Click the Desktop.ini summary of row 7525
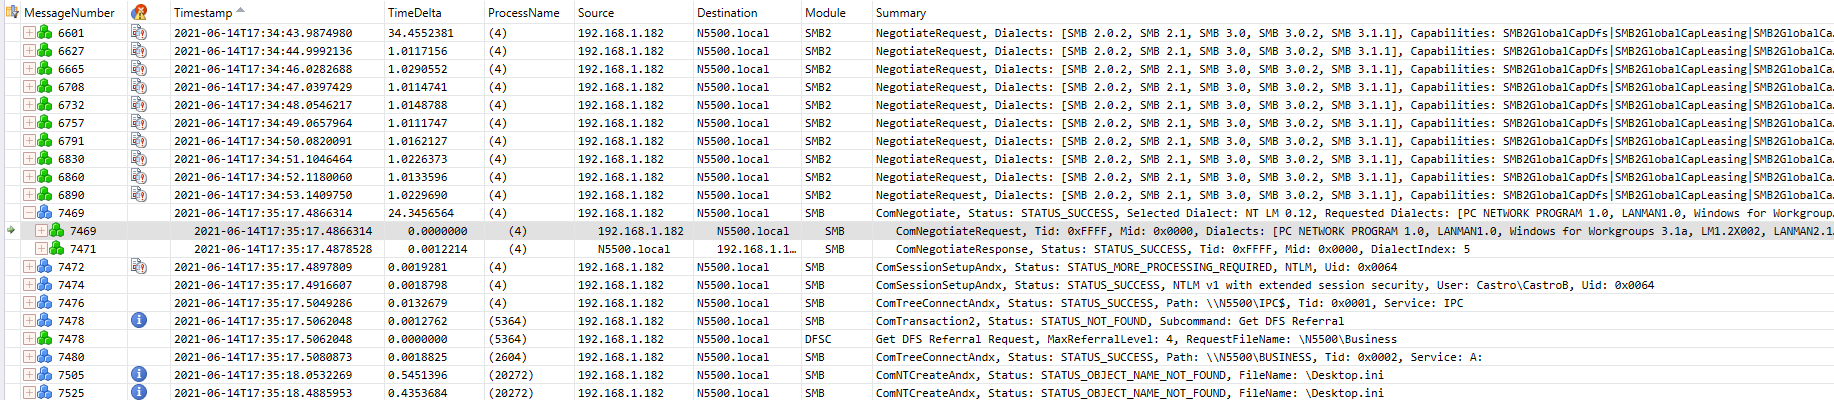1834x400 pixels. click(x=1130, y=393)
